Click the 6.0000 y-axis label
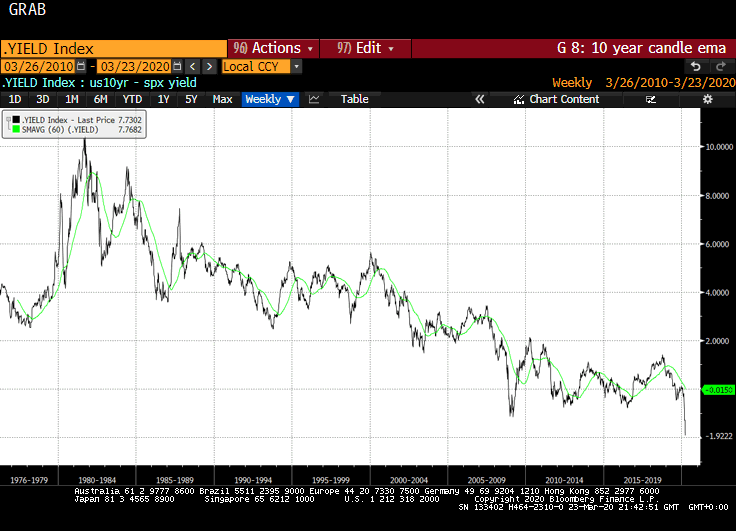The width and height of the screenshot is (736, 531). tap(718, 244)
